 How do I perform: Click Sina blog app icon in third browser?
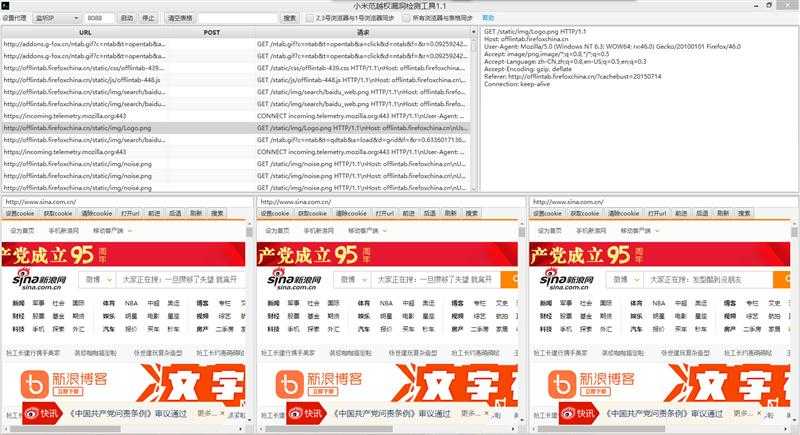[x=562, y=384]
